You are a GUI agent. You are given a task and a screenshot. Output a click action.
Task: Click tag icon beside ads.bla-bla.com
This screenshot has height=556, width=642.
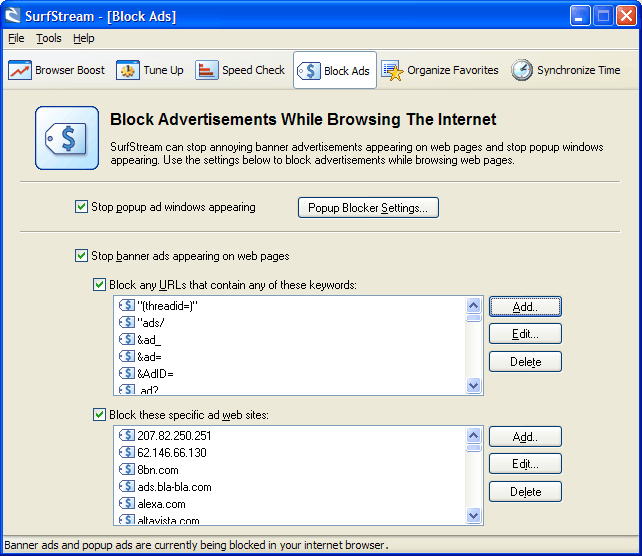(x=127, y=486)
